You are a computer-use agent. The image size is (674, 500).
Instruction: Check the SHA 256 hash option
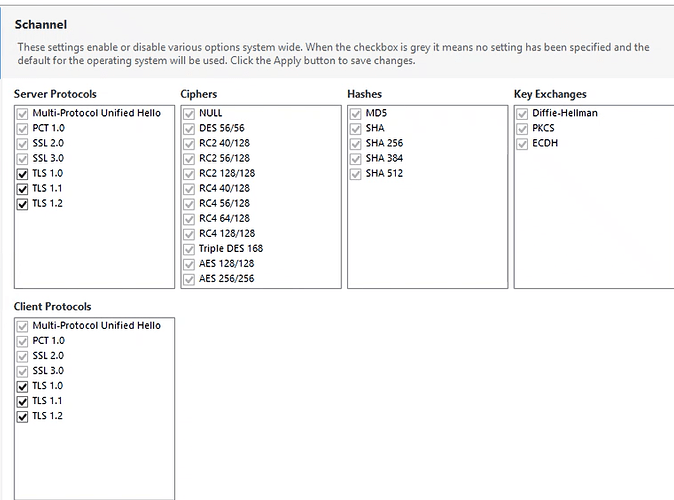coord(356,144)
